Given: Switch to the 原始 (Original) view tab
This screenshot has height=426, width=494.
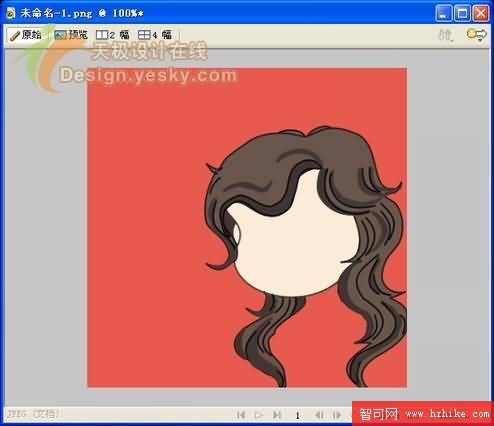Looking at the screenshot, I should click(26, 35).
